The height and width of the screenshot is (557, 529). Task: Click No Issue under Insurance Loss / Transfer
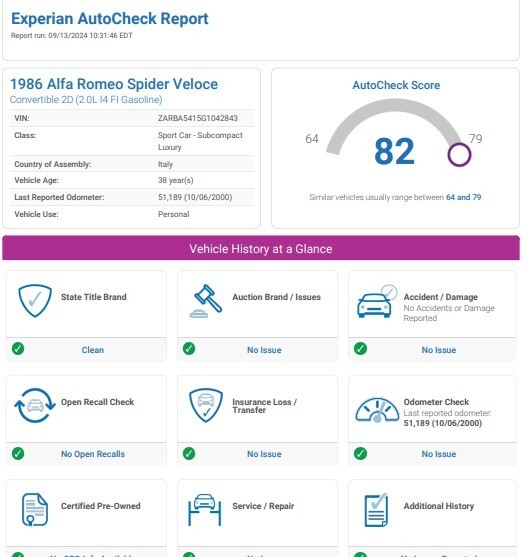click(264, 454)
